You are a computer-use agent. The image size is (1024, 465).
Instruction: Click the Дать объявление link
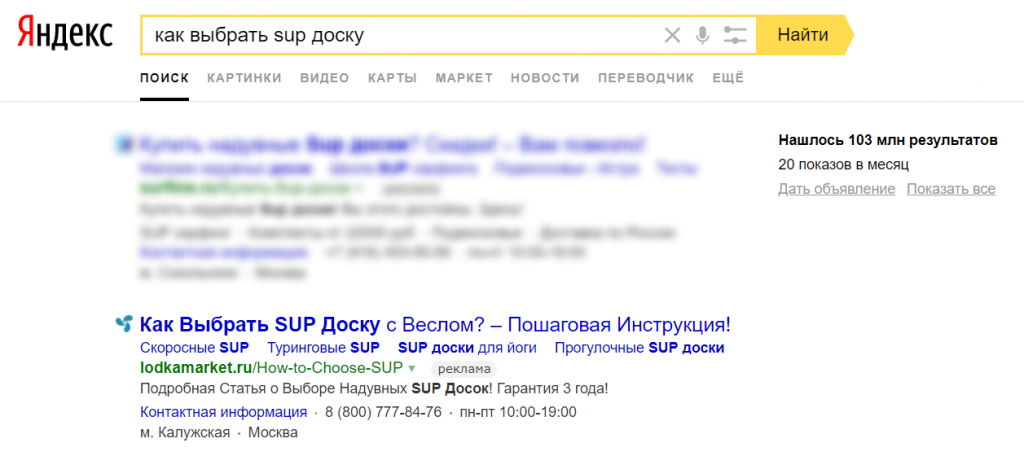tap(837, 189)
